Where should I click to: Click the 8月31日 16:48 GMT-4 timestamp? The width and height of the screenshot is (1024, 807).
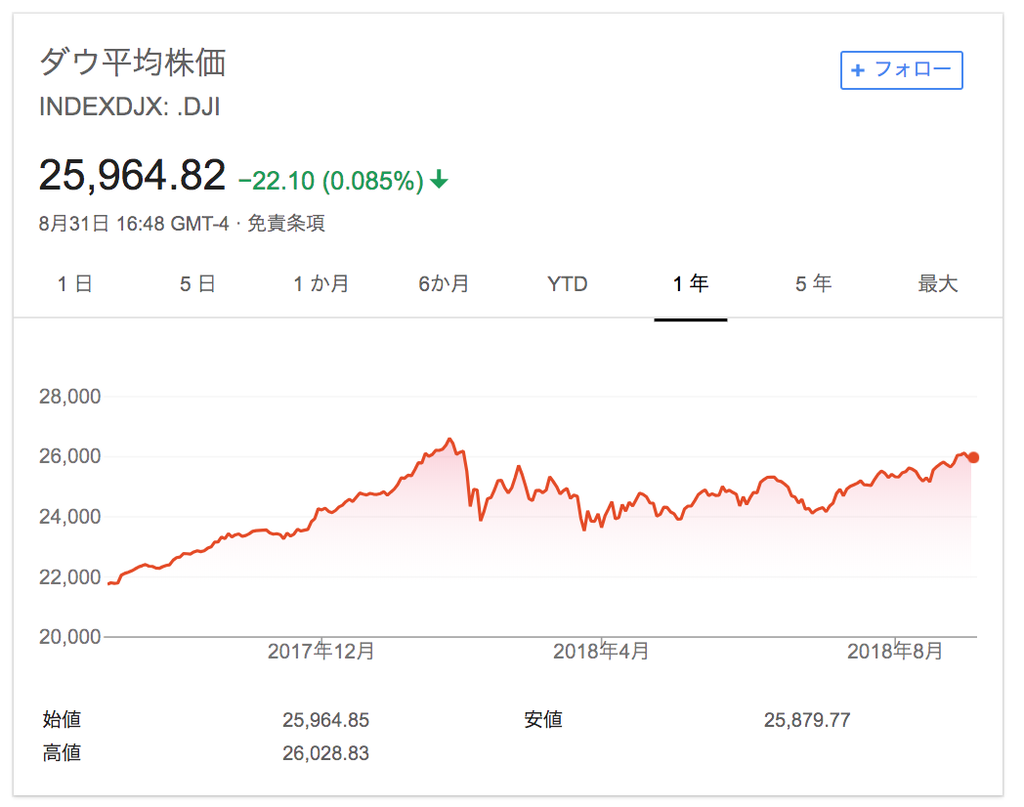pyautogui.click(x=134, y=223)
